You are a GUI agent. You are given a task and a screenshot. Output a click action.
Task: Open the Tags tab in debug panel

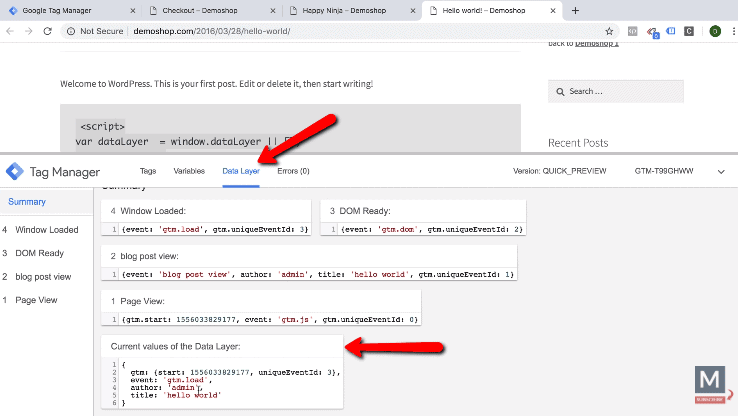[148, 171]
